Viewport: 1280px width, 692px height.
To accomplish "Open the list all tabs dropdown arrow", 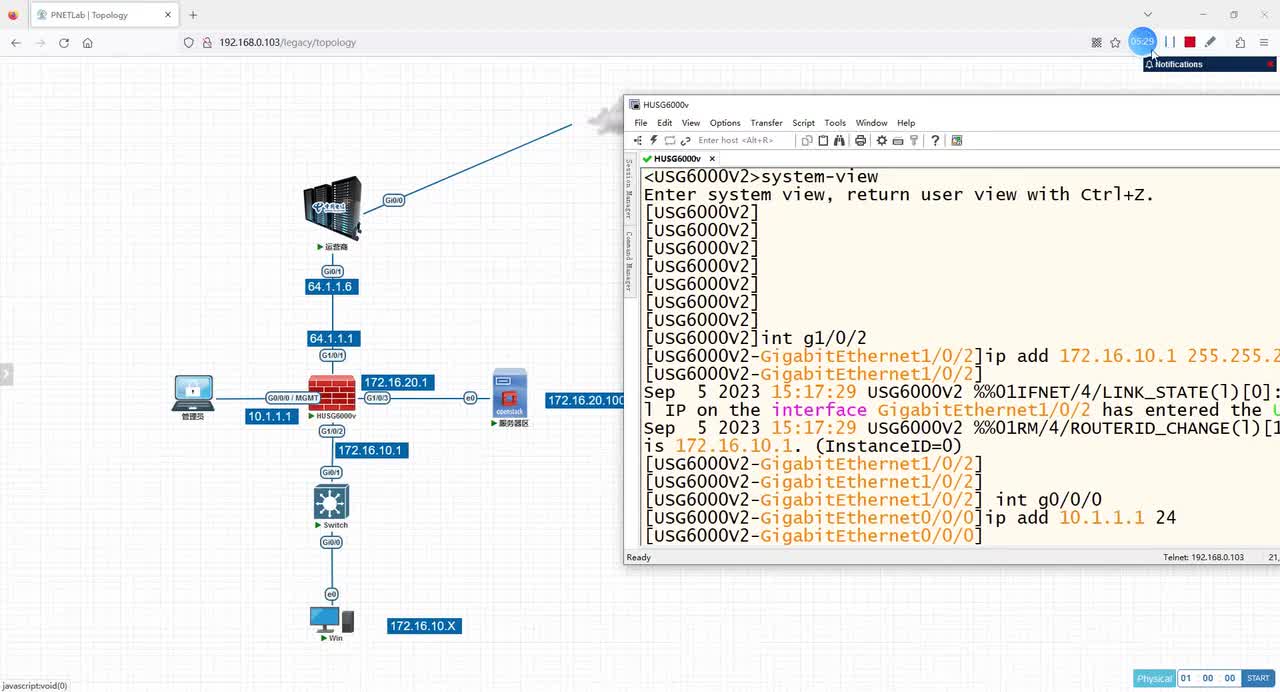I will point(1148,15).
